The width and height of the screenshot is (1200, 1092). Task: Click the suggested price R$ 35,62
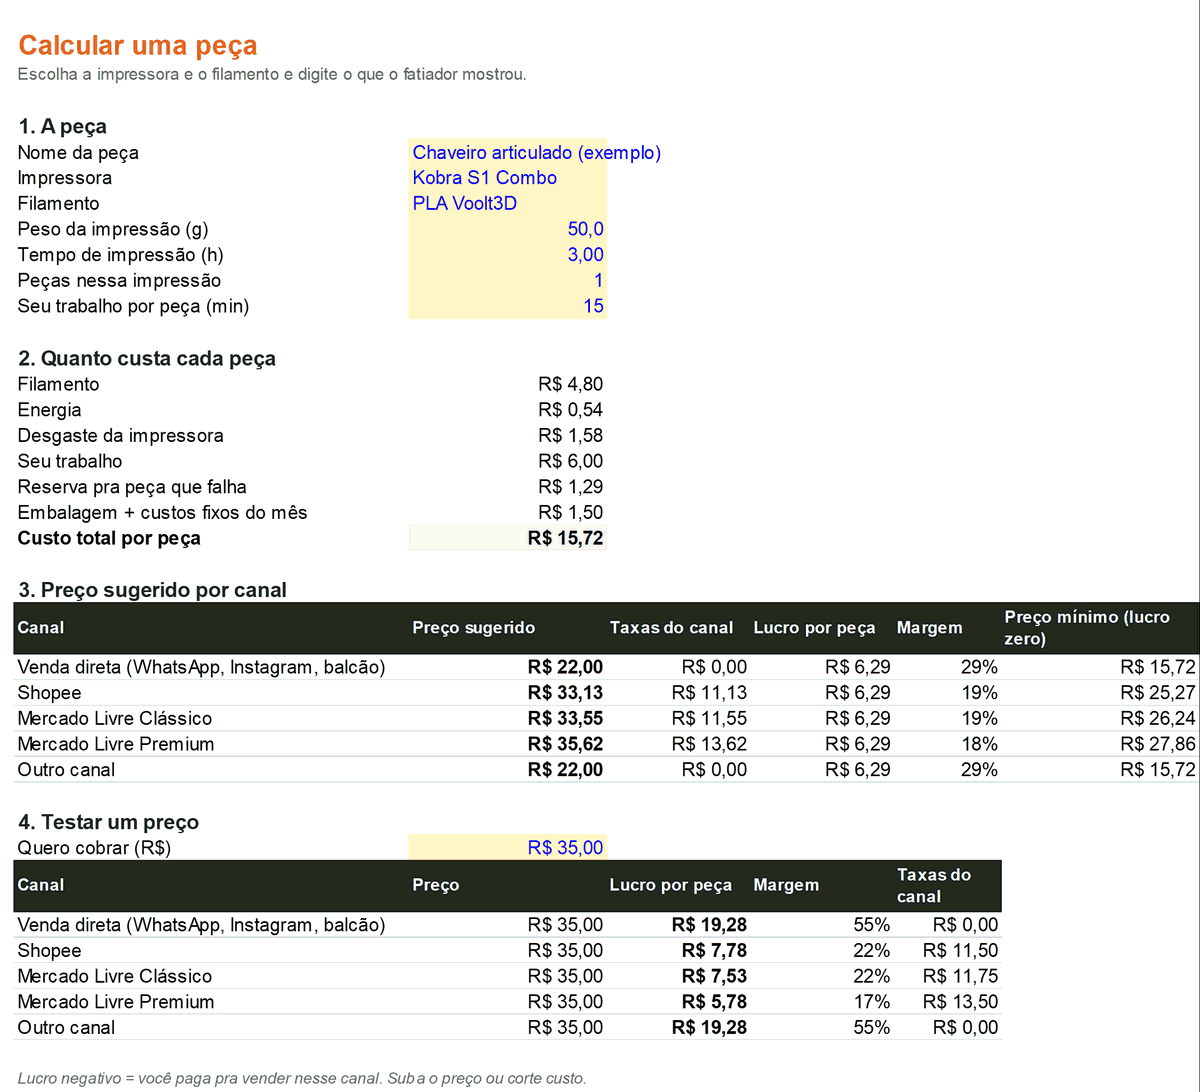pyautogui.click(x=565, y=744)
